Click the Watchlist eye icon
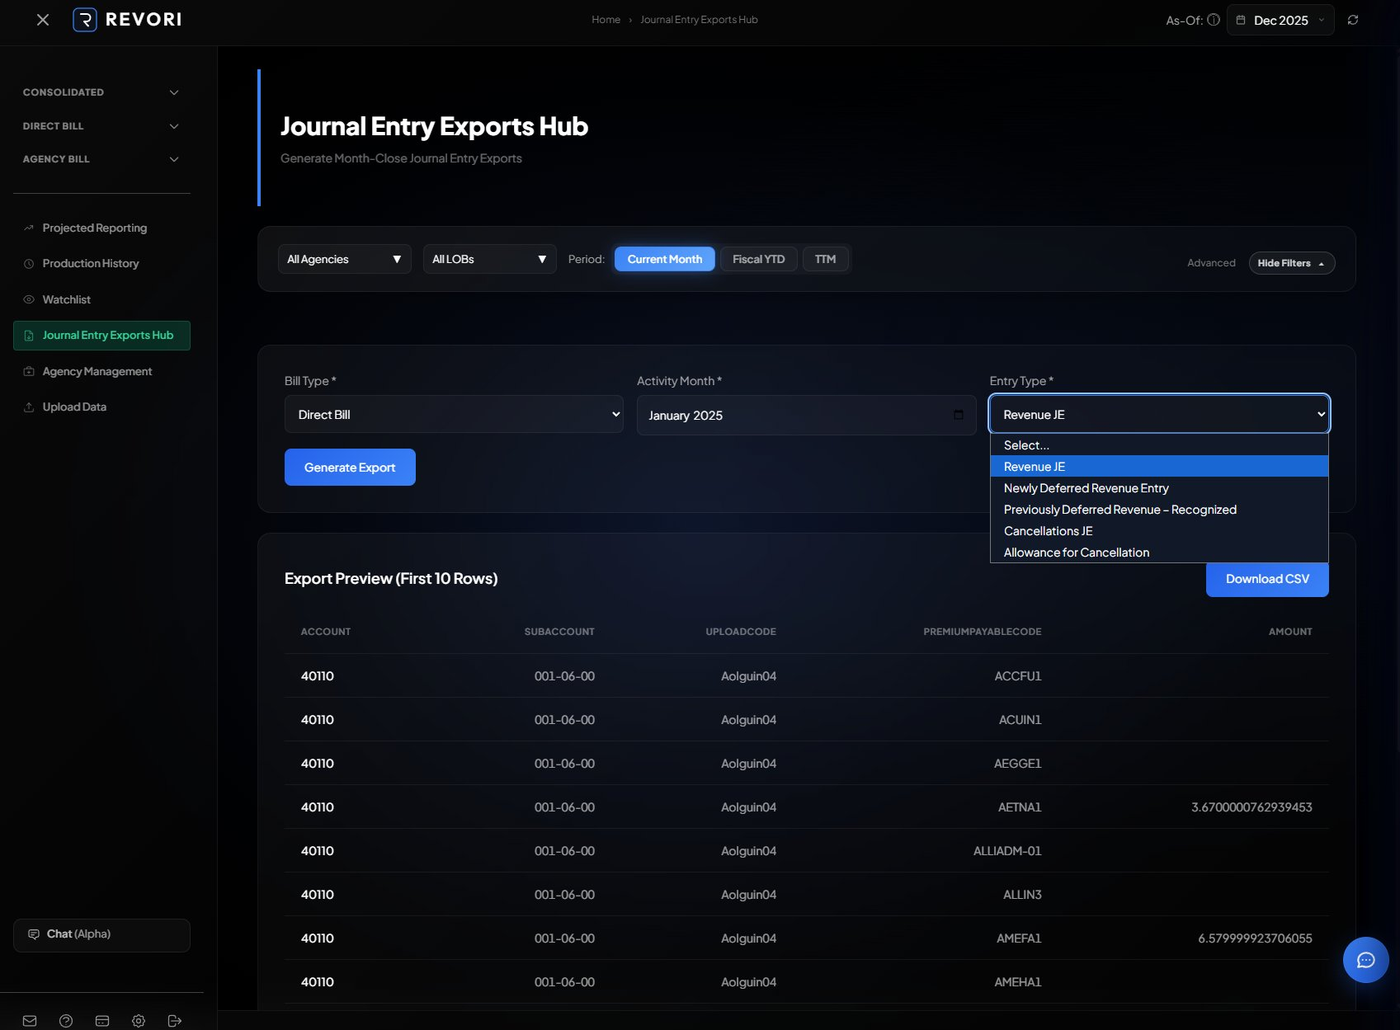Screen dimensions: 1400x1030 [29, 299]
